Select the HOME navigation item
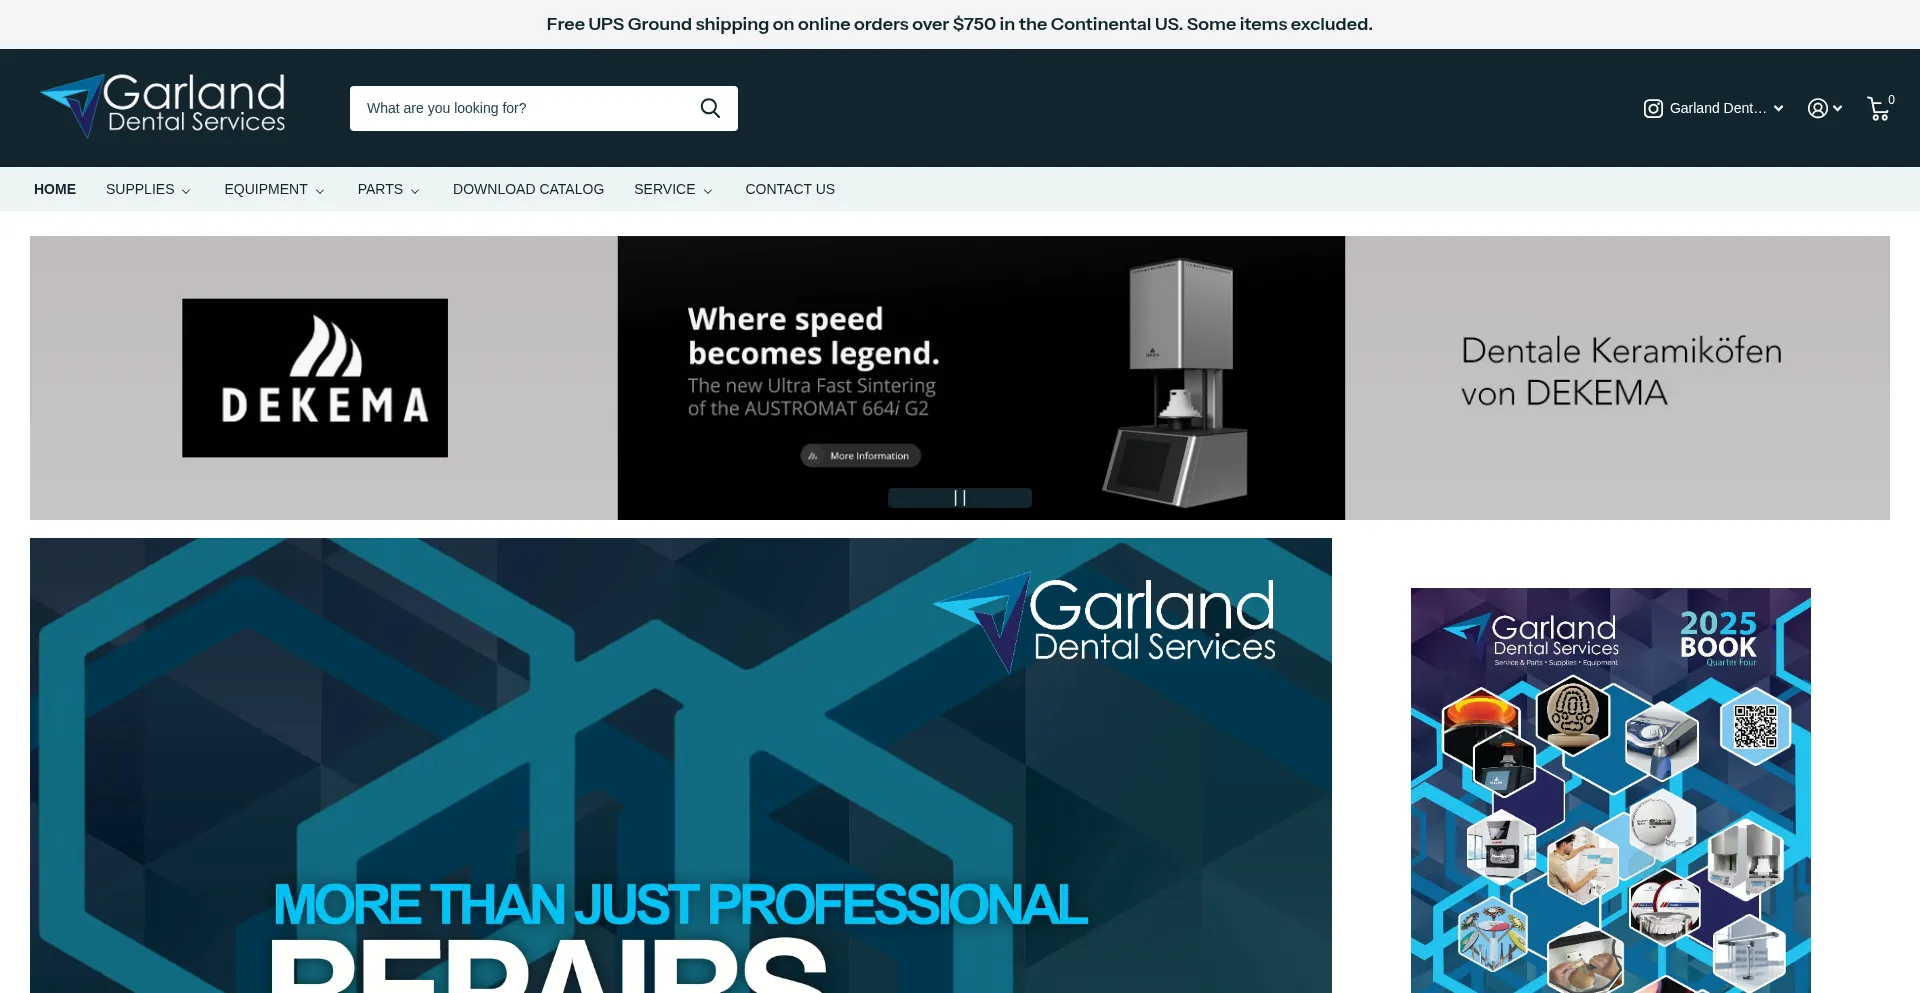 (x=55, y=189)
